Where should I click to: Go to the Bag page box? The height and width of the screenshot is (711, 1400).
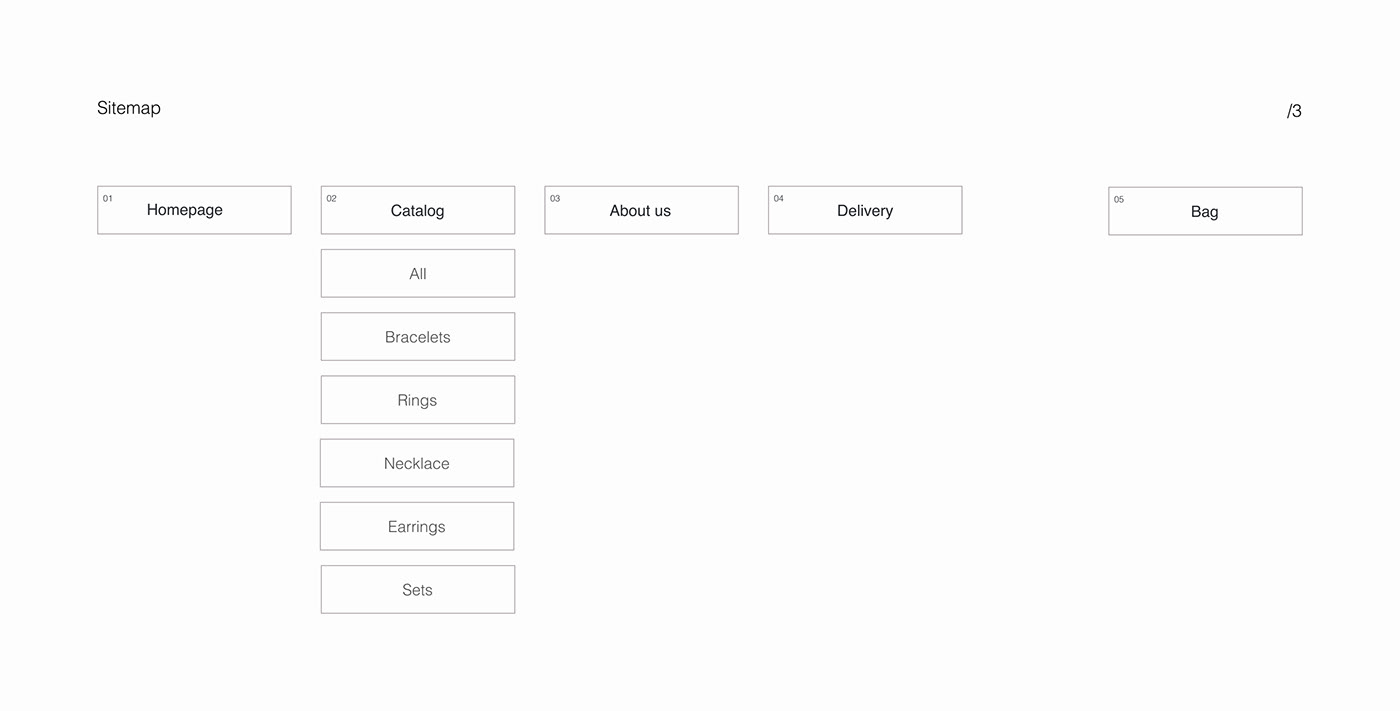(1204, 212)
